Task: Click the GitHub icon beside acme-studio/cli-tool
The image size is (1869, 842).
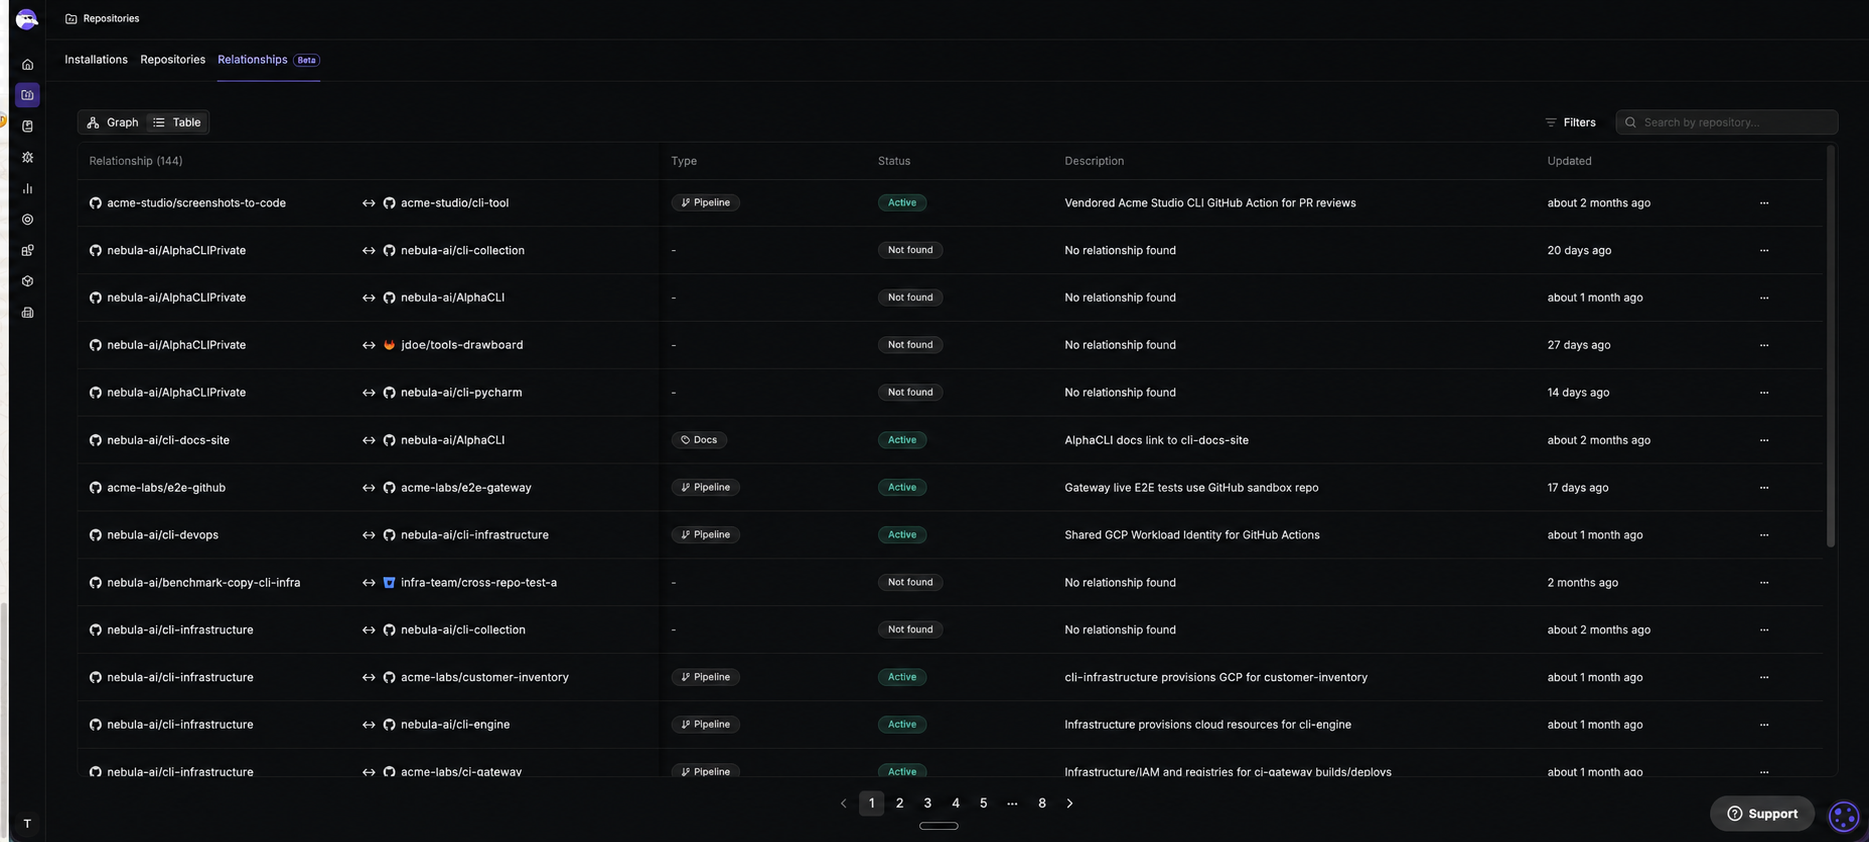Action: [x=389, y=203]
